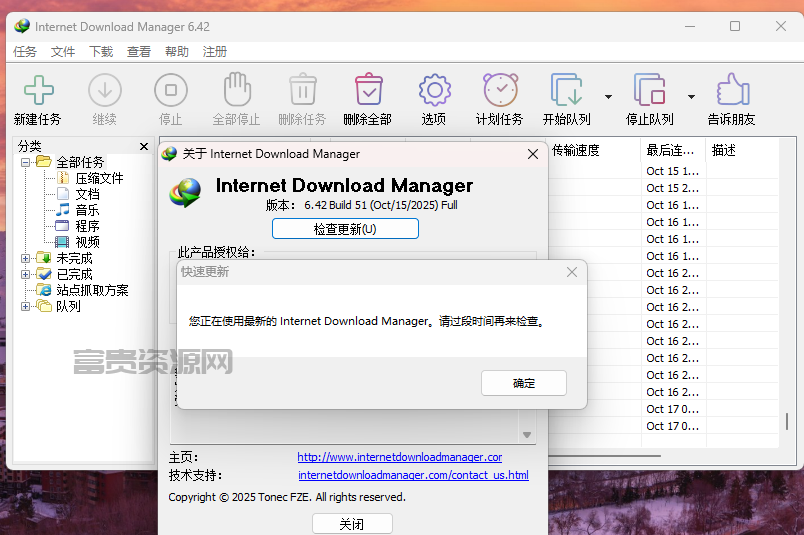Open the 任务 menu

tap(25, 52)
